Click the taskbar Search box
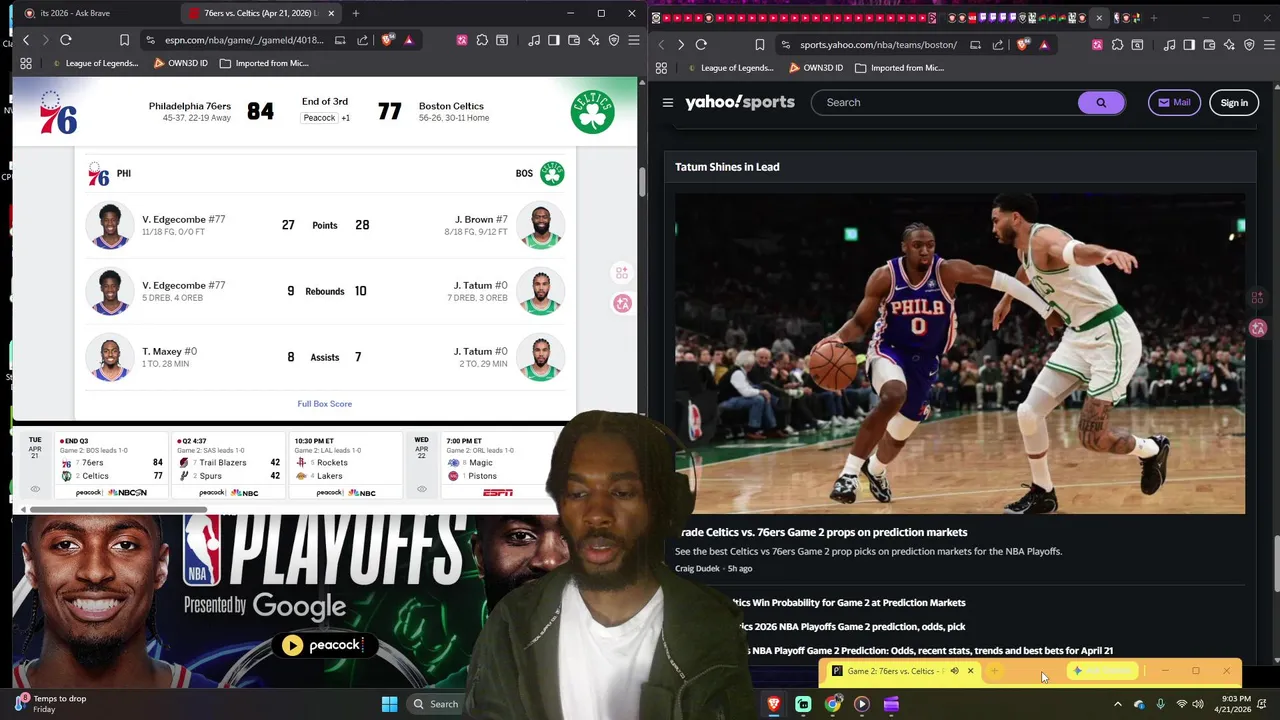Screen dimensions: 1280x720 click(x=436, y=704)
